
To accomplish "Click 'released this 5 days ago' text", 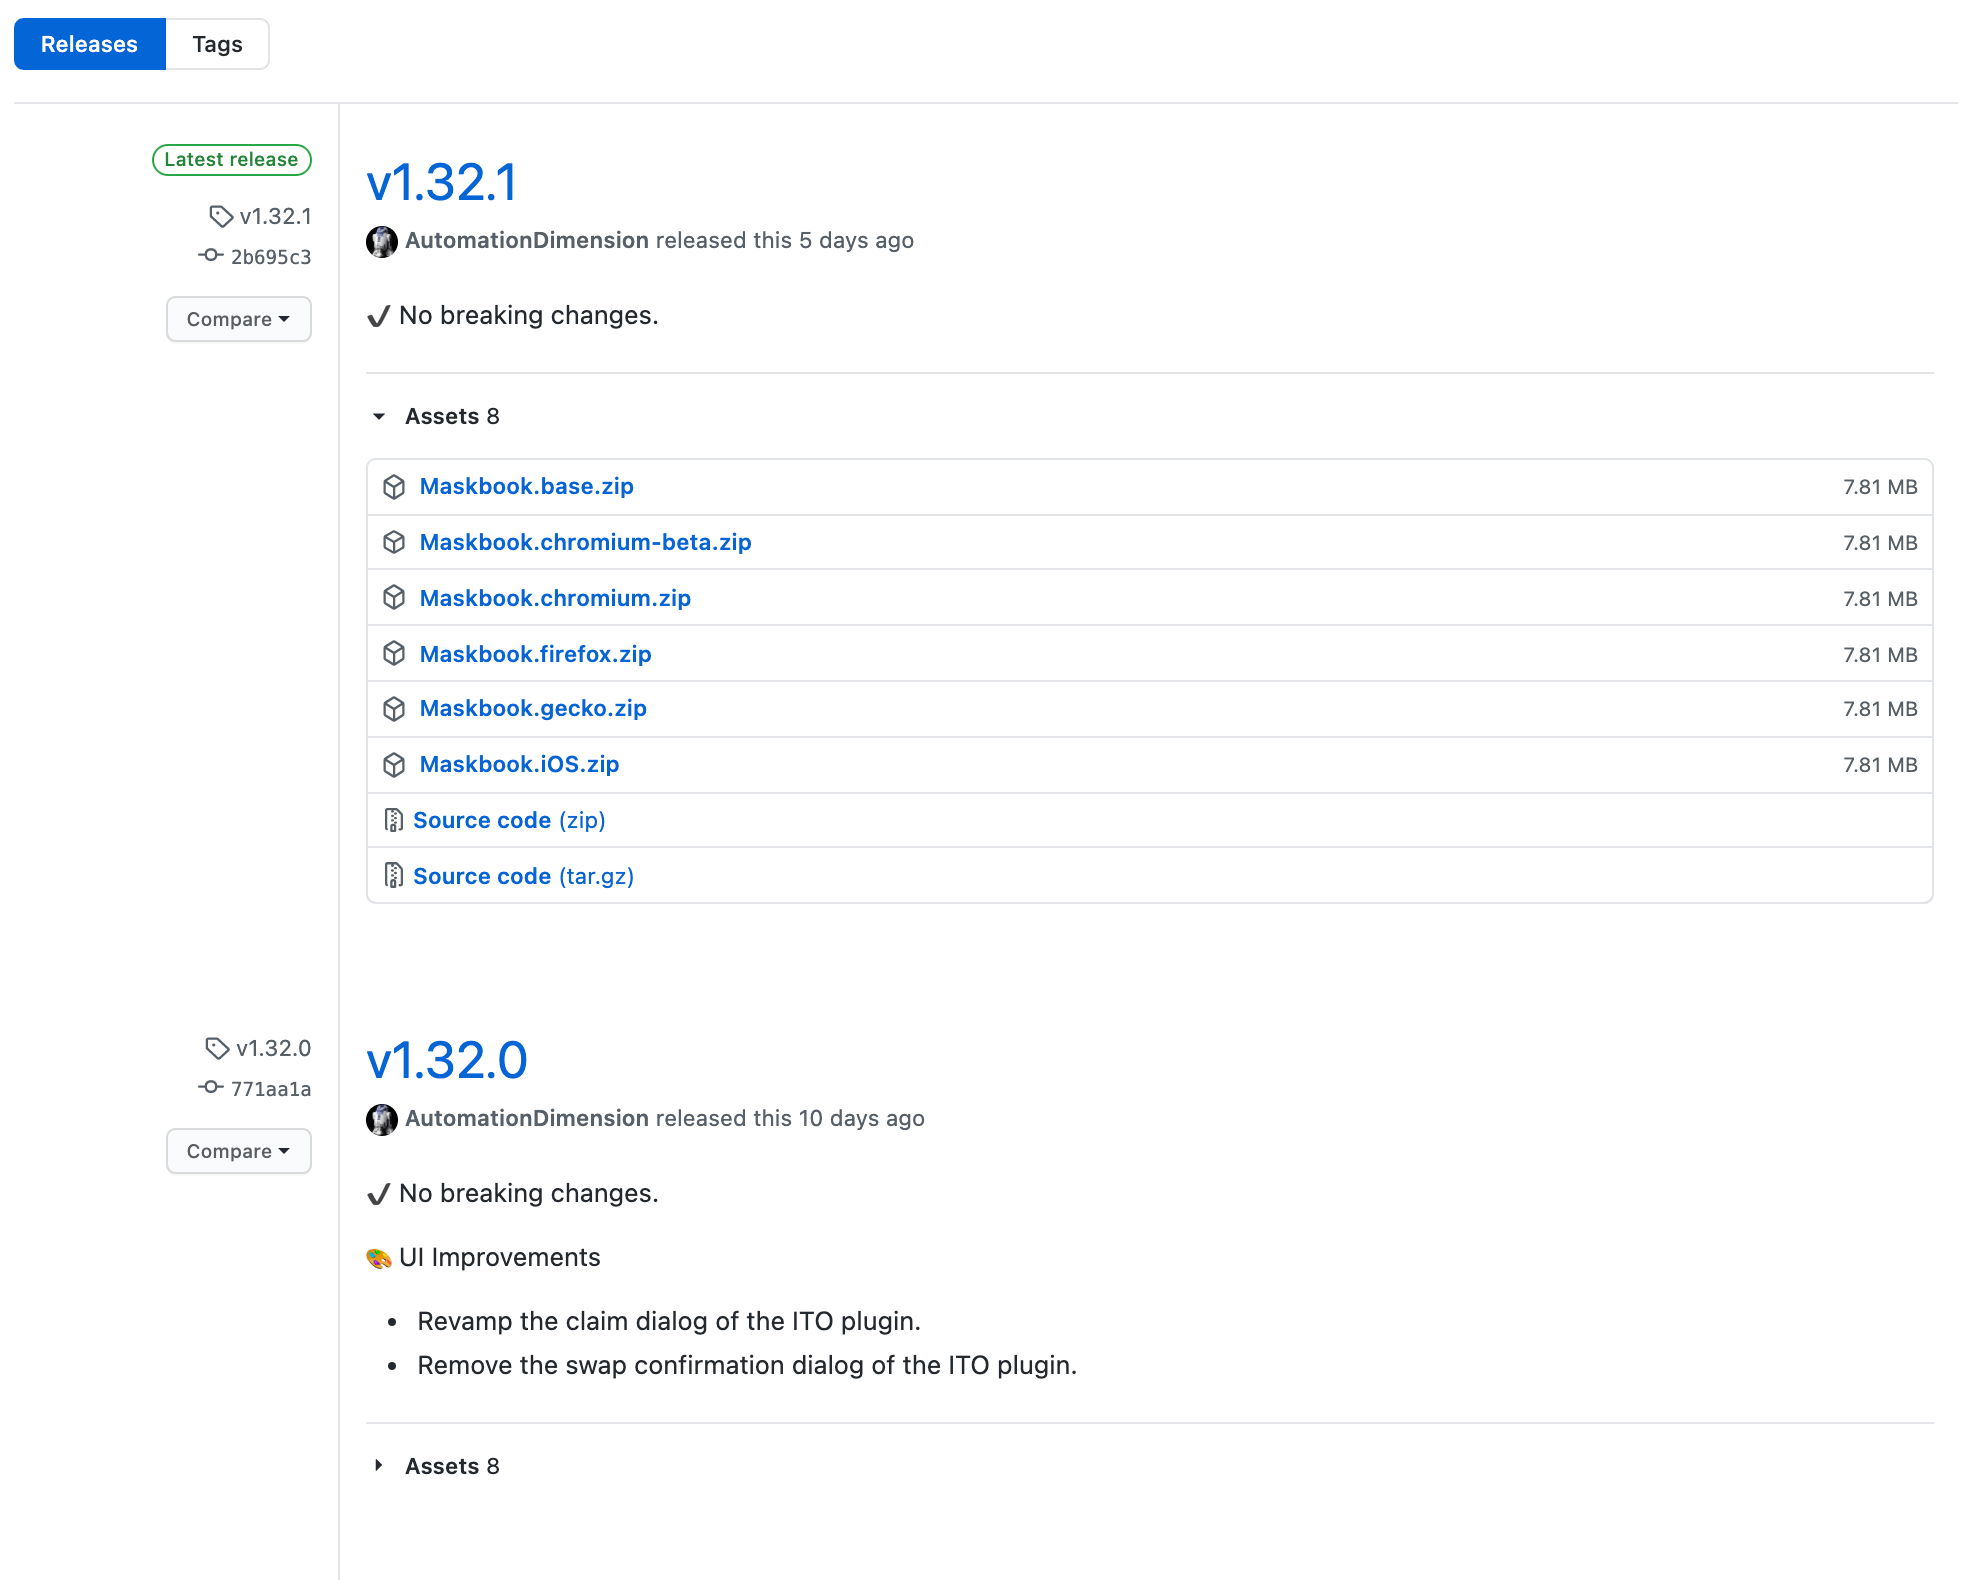I will (785, 241).
